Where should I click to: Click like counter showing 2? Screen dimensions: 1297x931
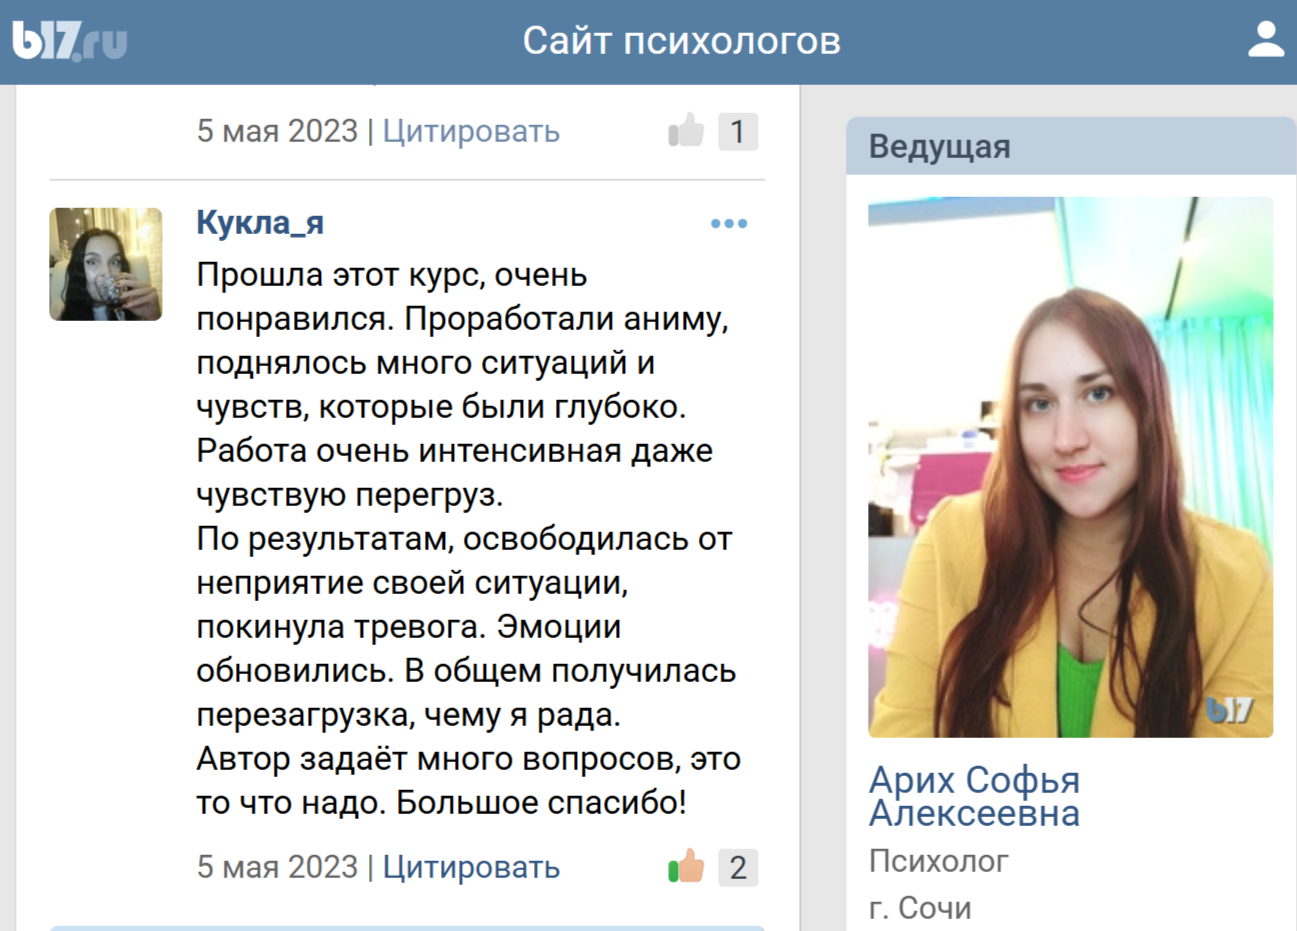pos(738,868)
